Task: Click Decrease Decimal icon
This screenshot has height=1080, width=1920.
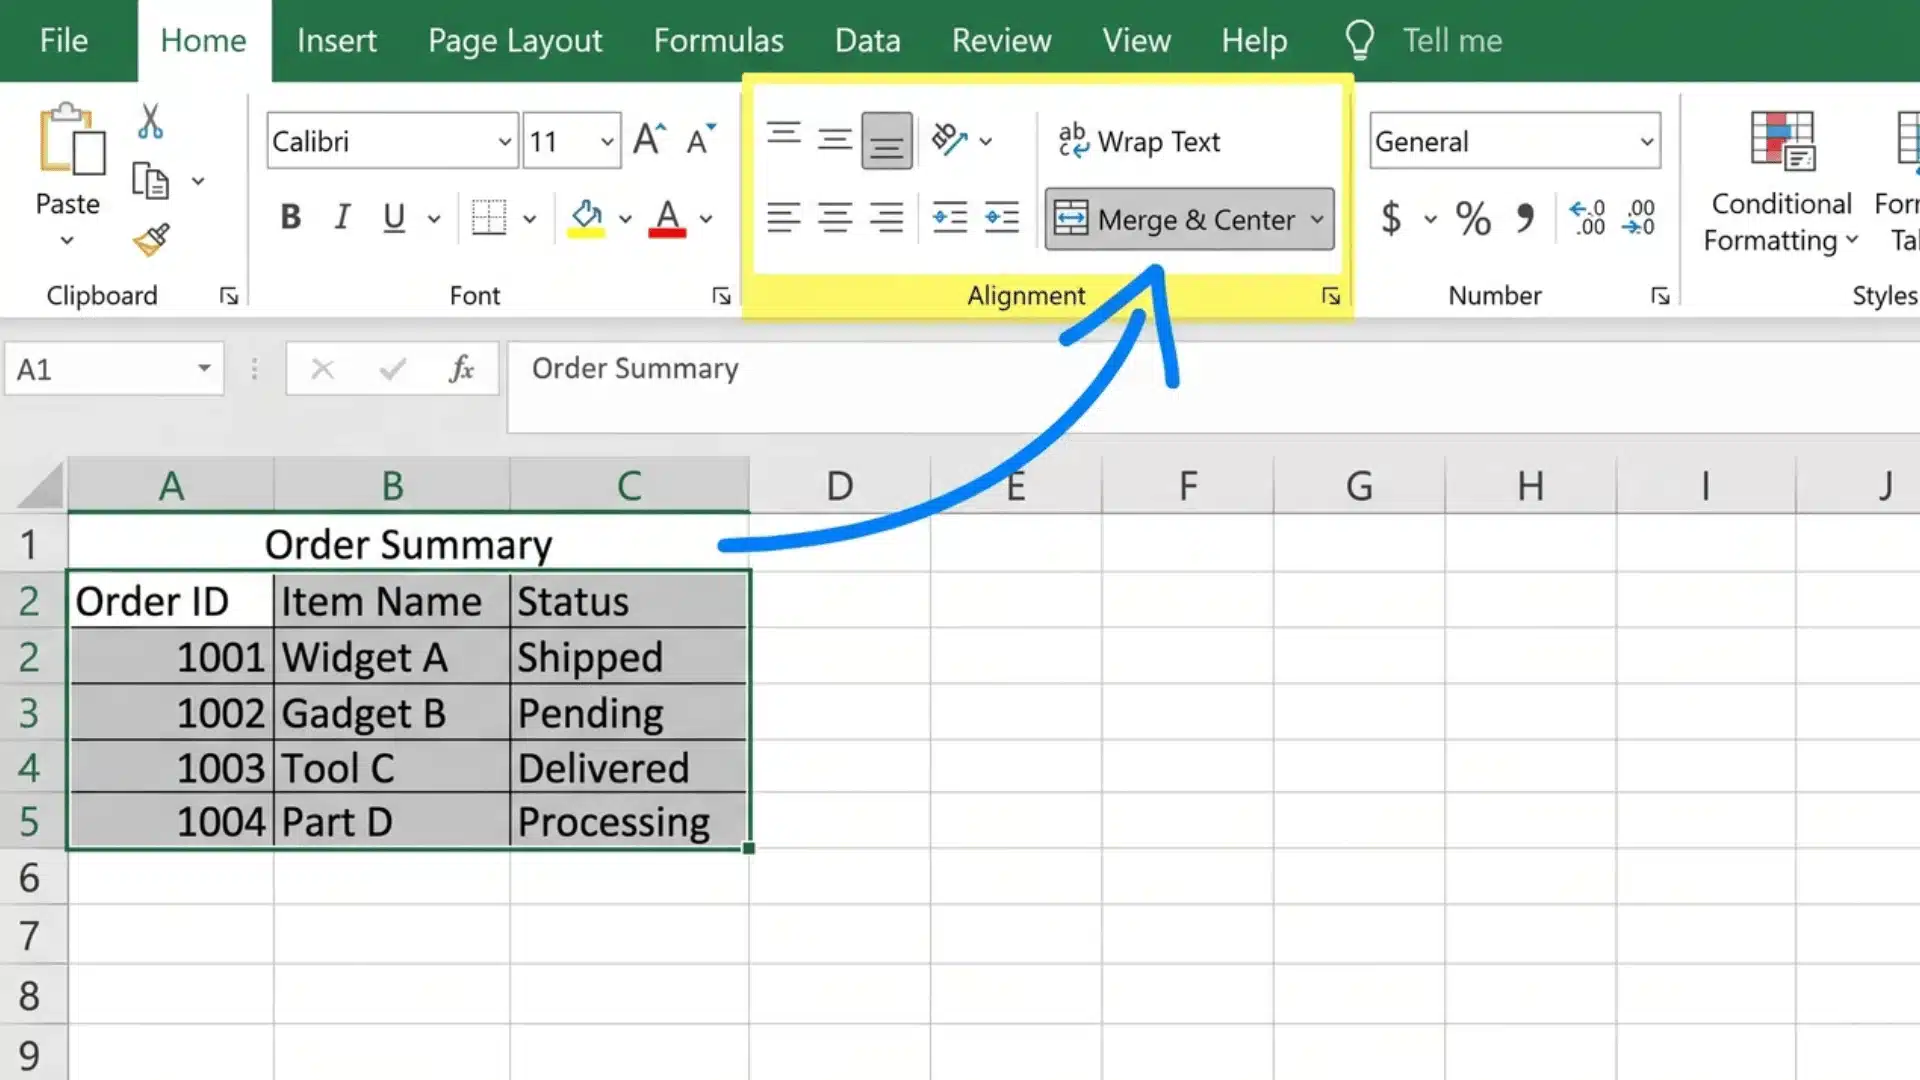Action: point(1639,217)
